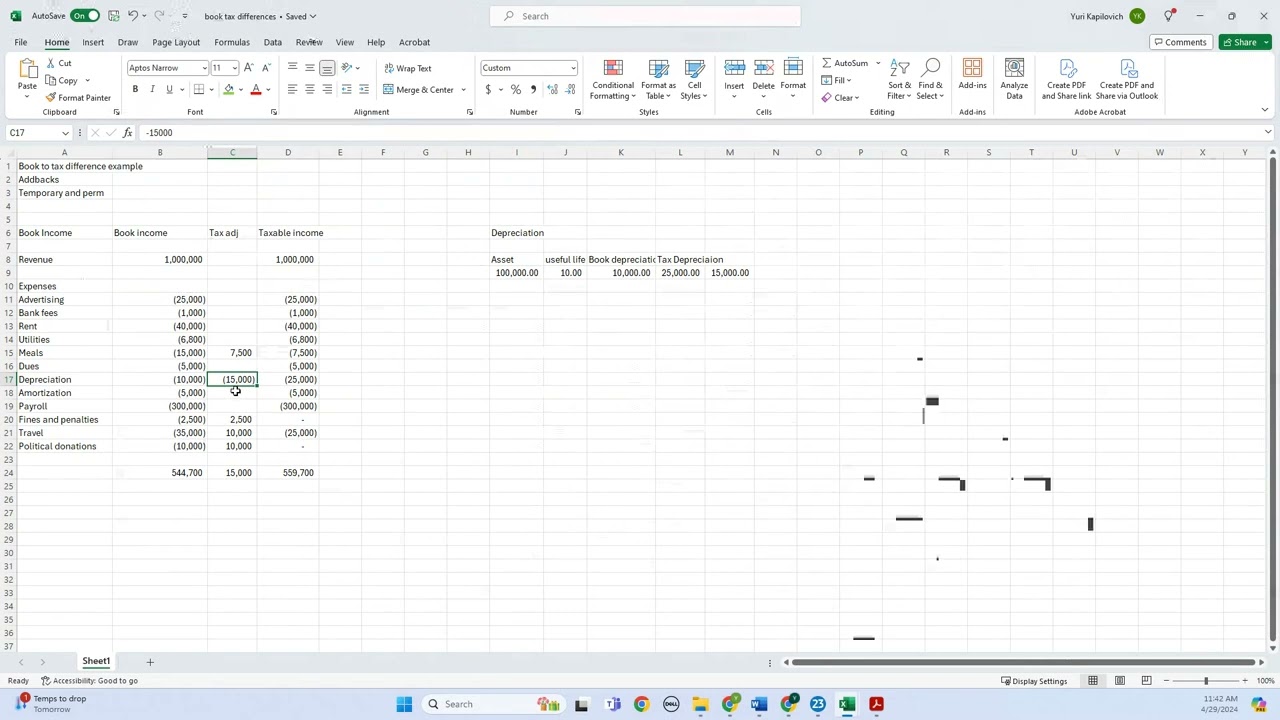Screen dimensions: 1280x720
Task: Click the Sheet1 tab
Action: [96, 661]
